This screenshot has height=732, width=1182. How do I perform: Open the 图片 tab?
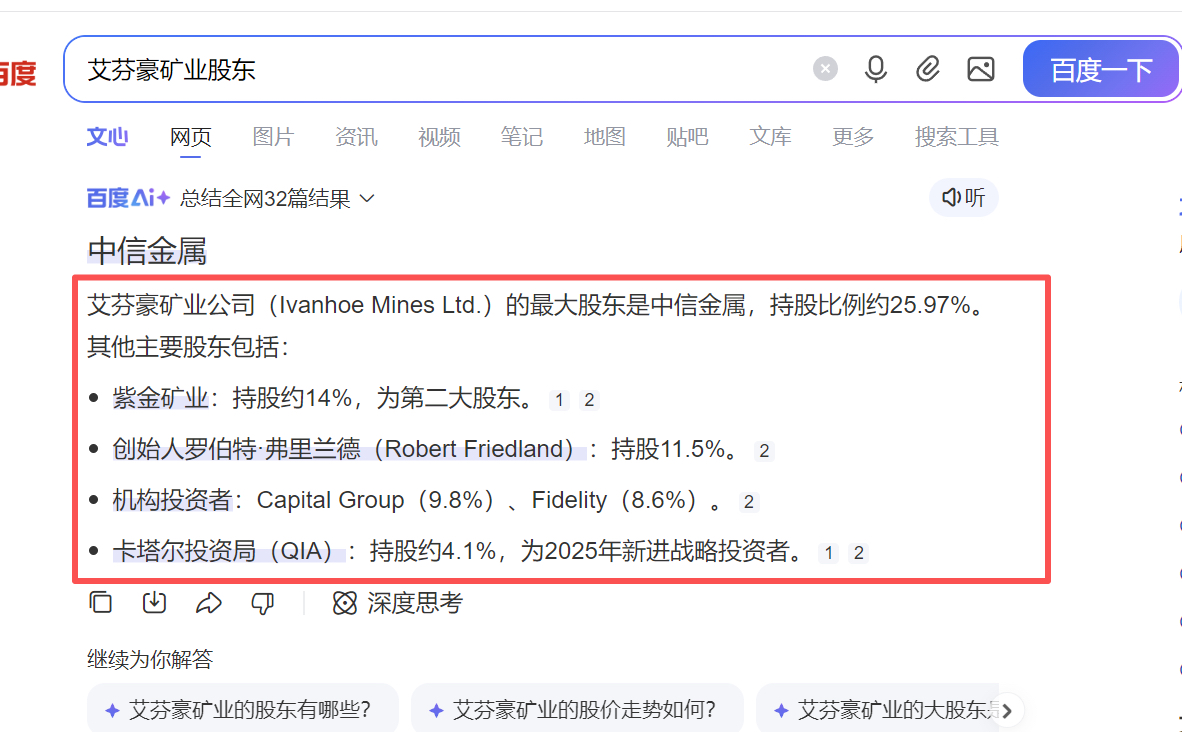(x=273, y=136)
